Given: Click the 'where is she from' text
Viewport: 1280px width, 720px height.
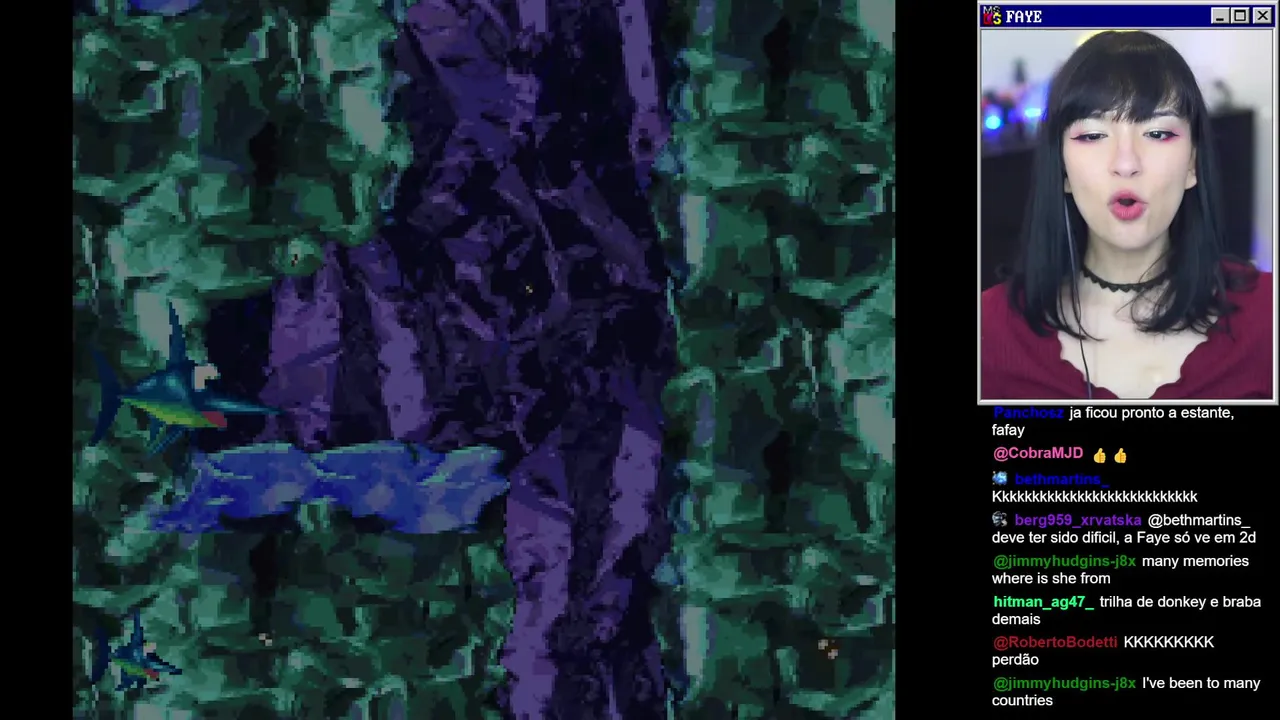Looking at the screenshot, I should click(x=1051, y=578).
